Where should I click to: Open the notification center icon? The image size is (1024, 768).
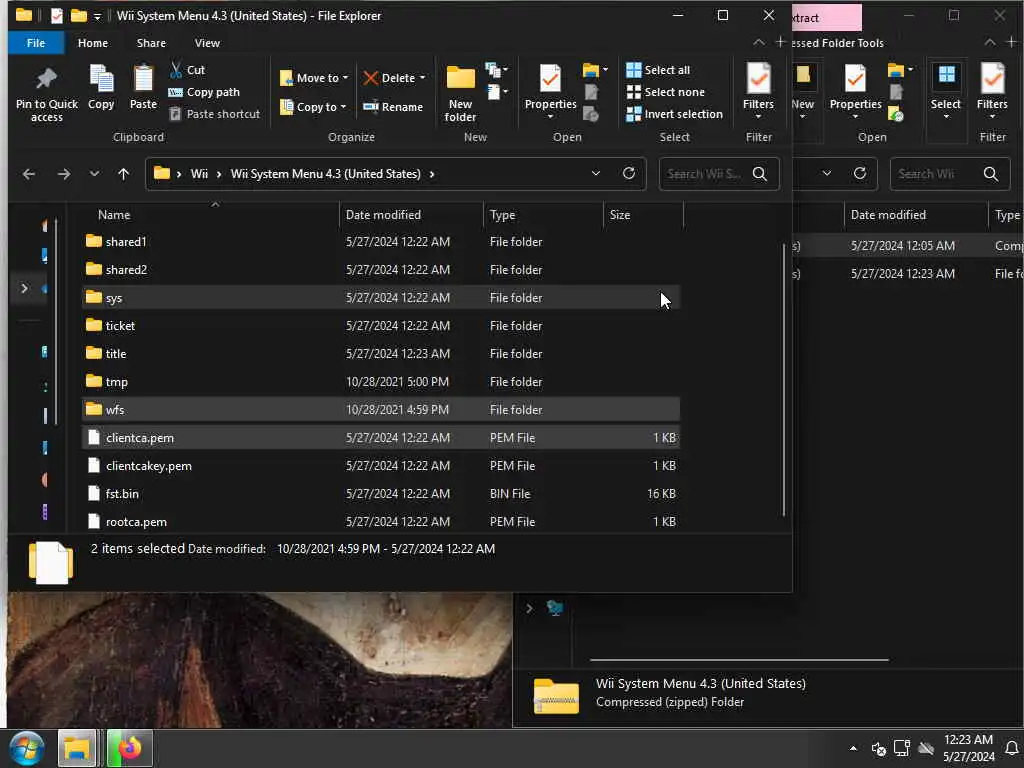[x=1012, y=748]
